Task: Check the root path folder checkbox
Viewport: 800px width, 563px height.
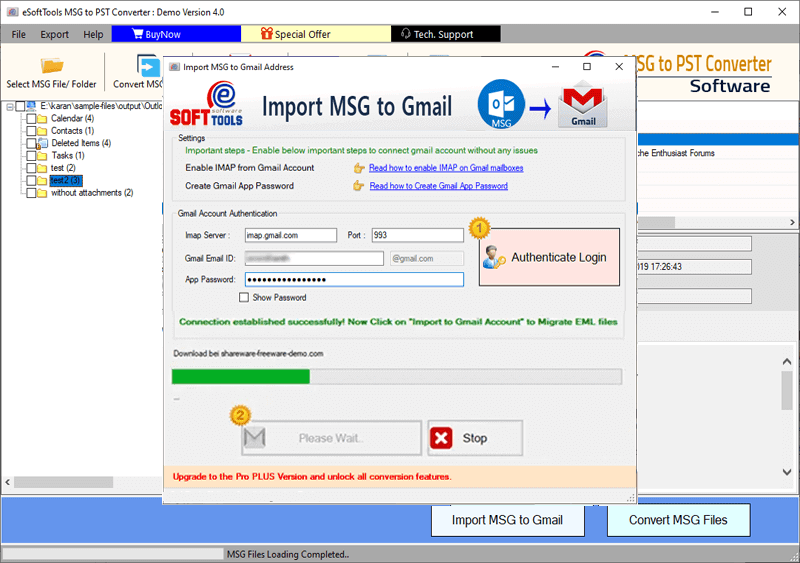Action: click(20, 106)
